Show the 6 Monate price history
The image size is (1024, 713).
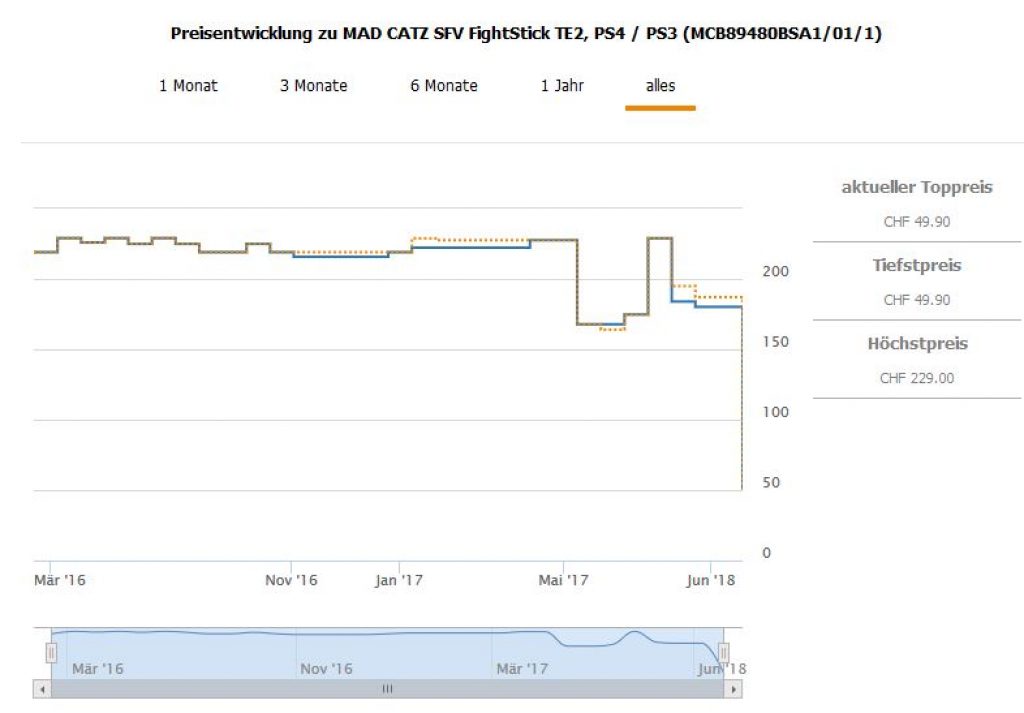point(443,86)
